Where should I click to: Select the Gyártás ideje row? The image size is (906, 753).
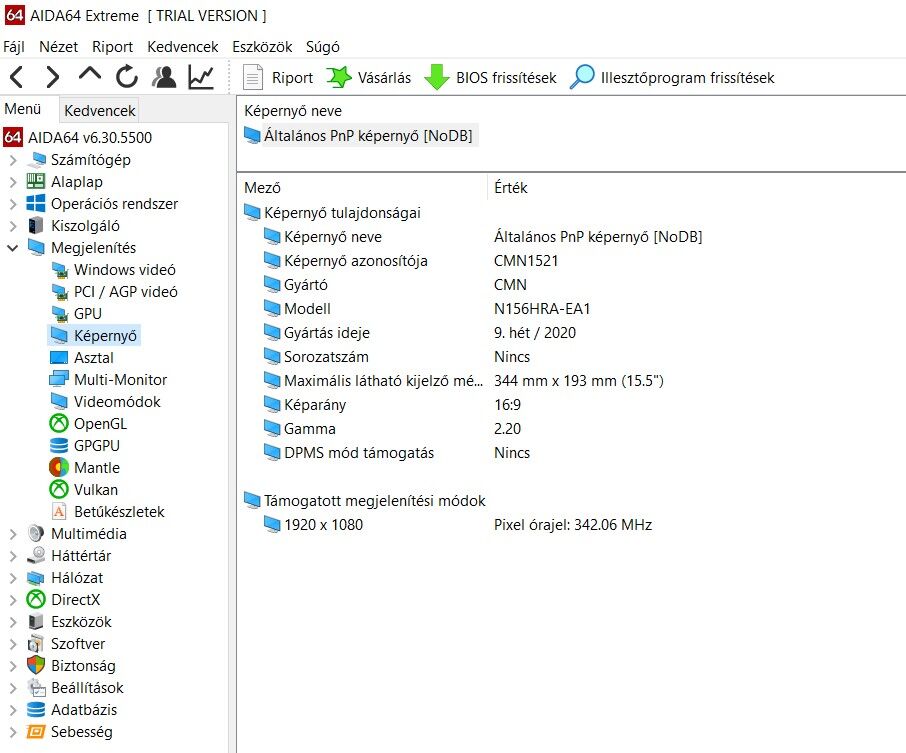[420, 333]
